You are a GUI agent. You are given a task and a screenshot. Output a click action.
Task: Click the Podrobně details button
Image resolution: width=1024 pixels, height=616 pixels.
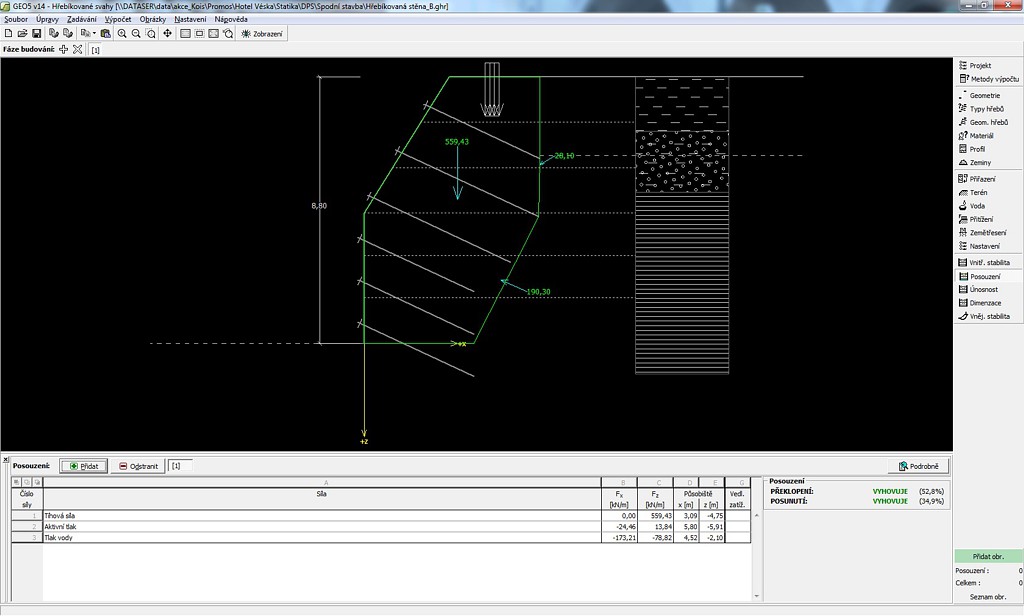click(x=917, y=466)
